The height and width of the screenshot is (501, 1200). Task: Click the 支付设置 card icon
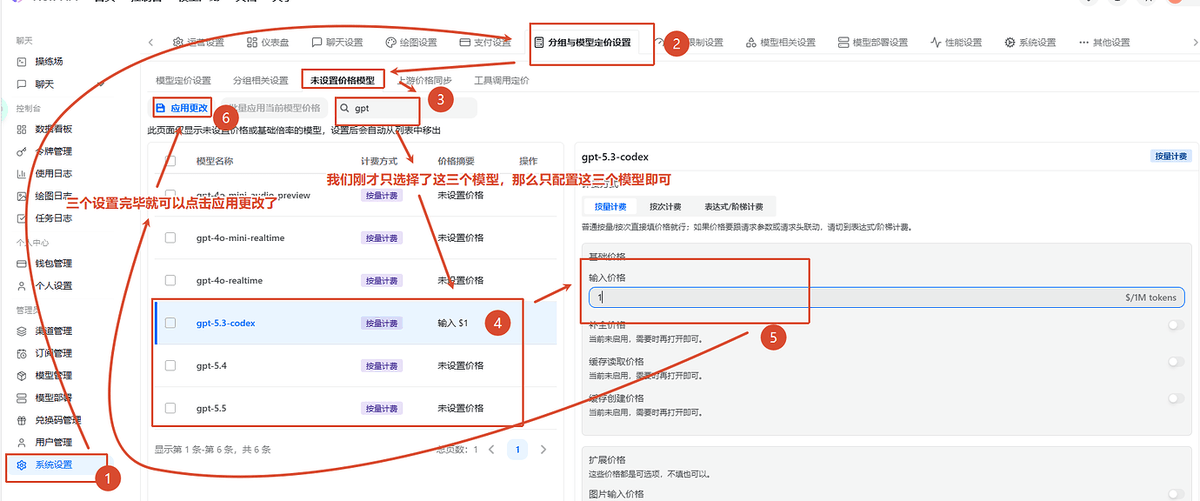point(465,42)
